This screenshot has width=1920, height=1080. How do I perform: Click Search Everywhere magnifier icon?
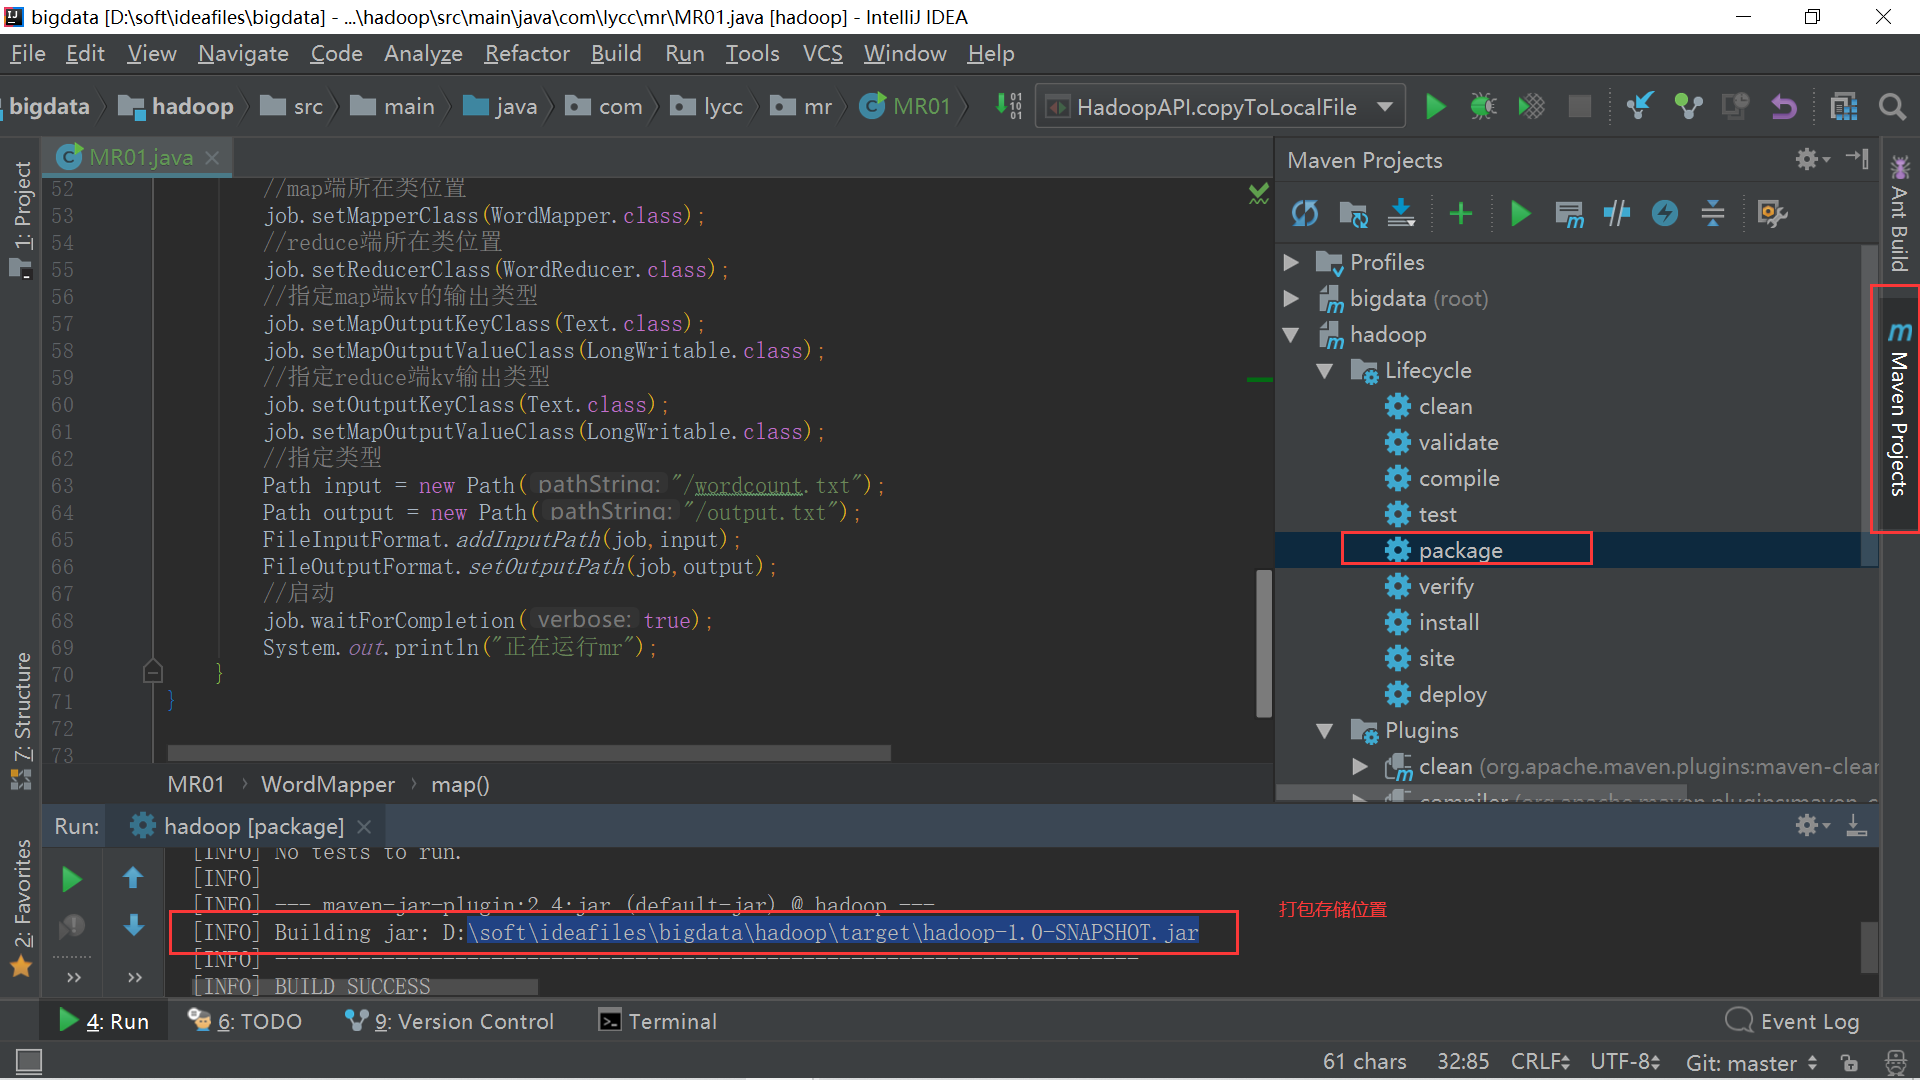tap(1891, 107)
